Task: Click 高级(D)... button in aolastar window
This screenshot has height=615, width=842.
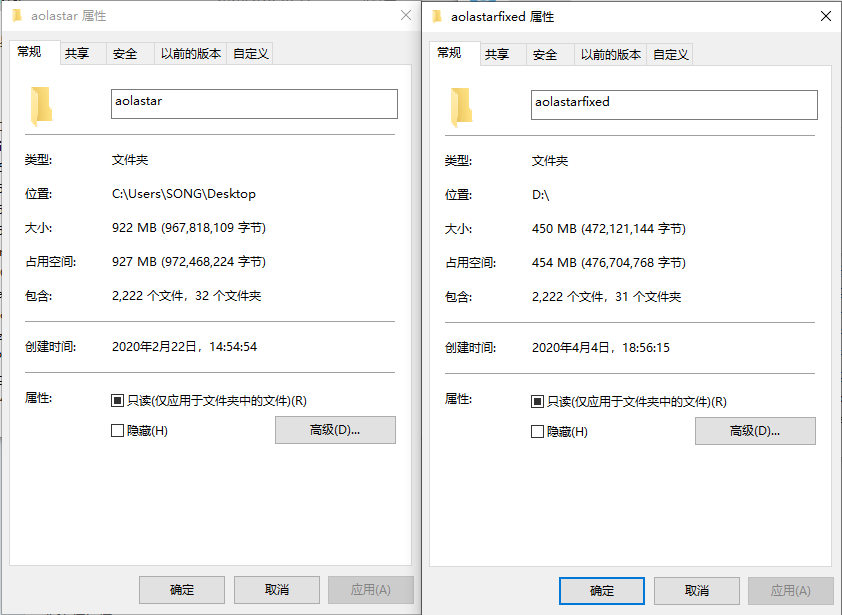Action: [x=335, y=430]
